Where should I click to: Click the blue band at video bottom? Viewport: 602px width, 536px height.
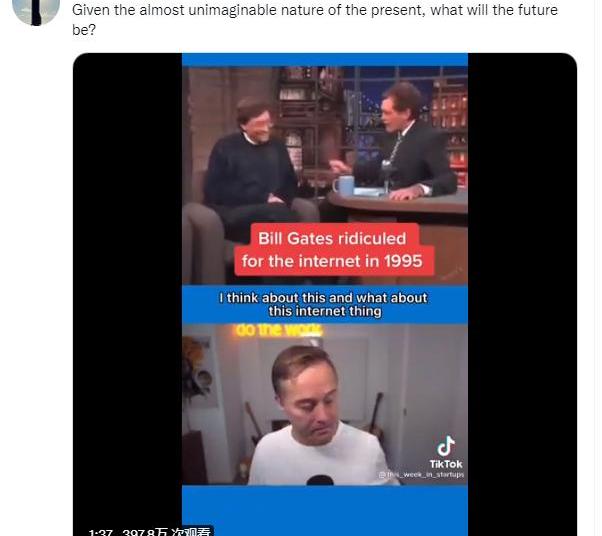pyautogui.click(x=325, y=510)
